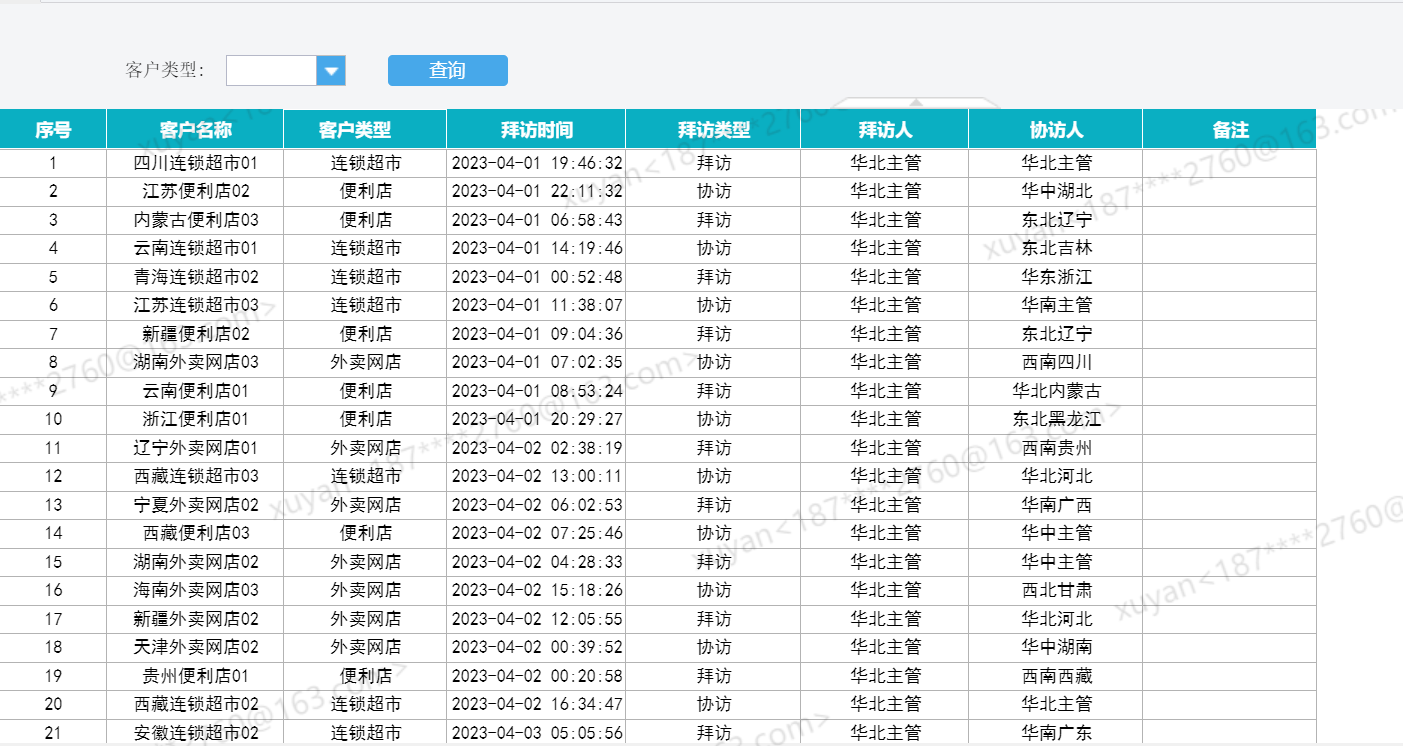Click the 拜访时间 column header
1403x746 pixels.
pyautogui.click(x=536, y=130)
